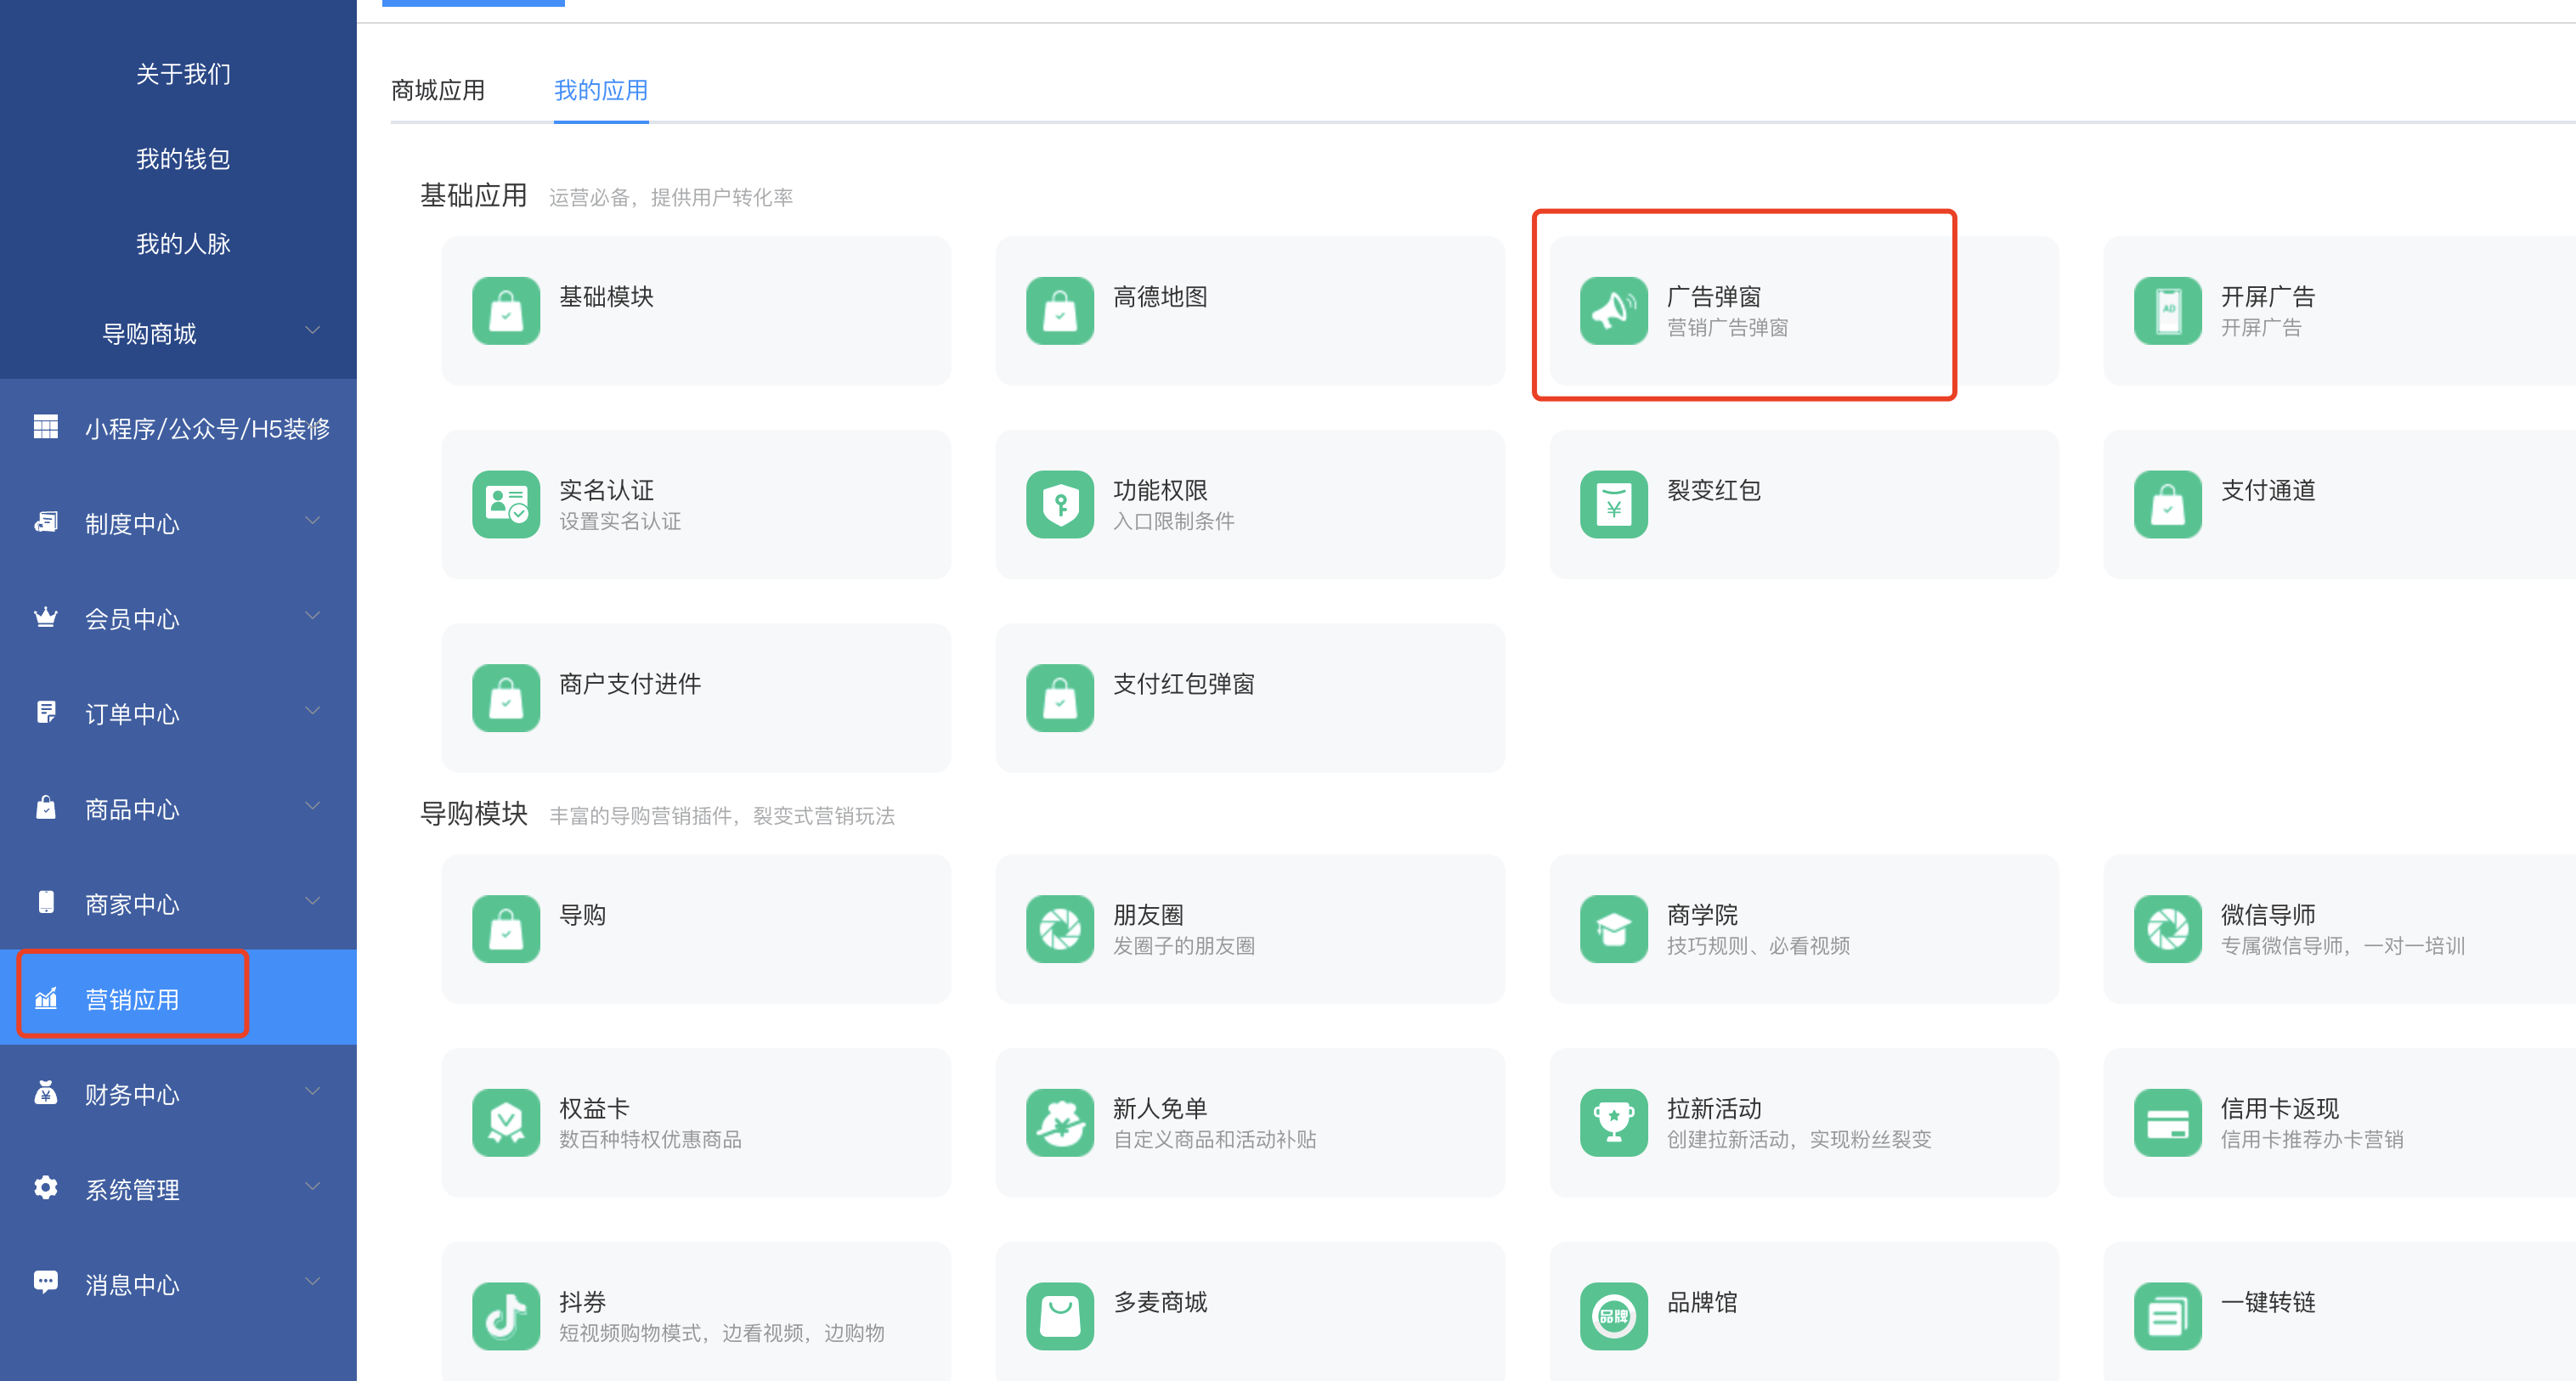Image resolution: width=2576 pixels, height=1381 pixels.
Task: Click the 功能权限 shield icon
Action: coord(1060,505)
